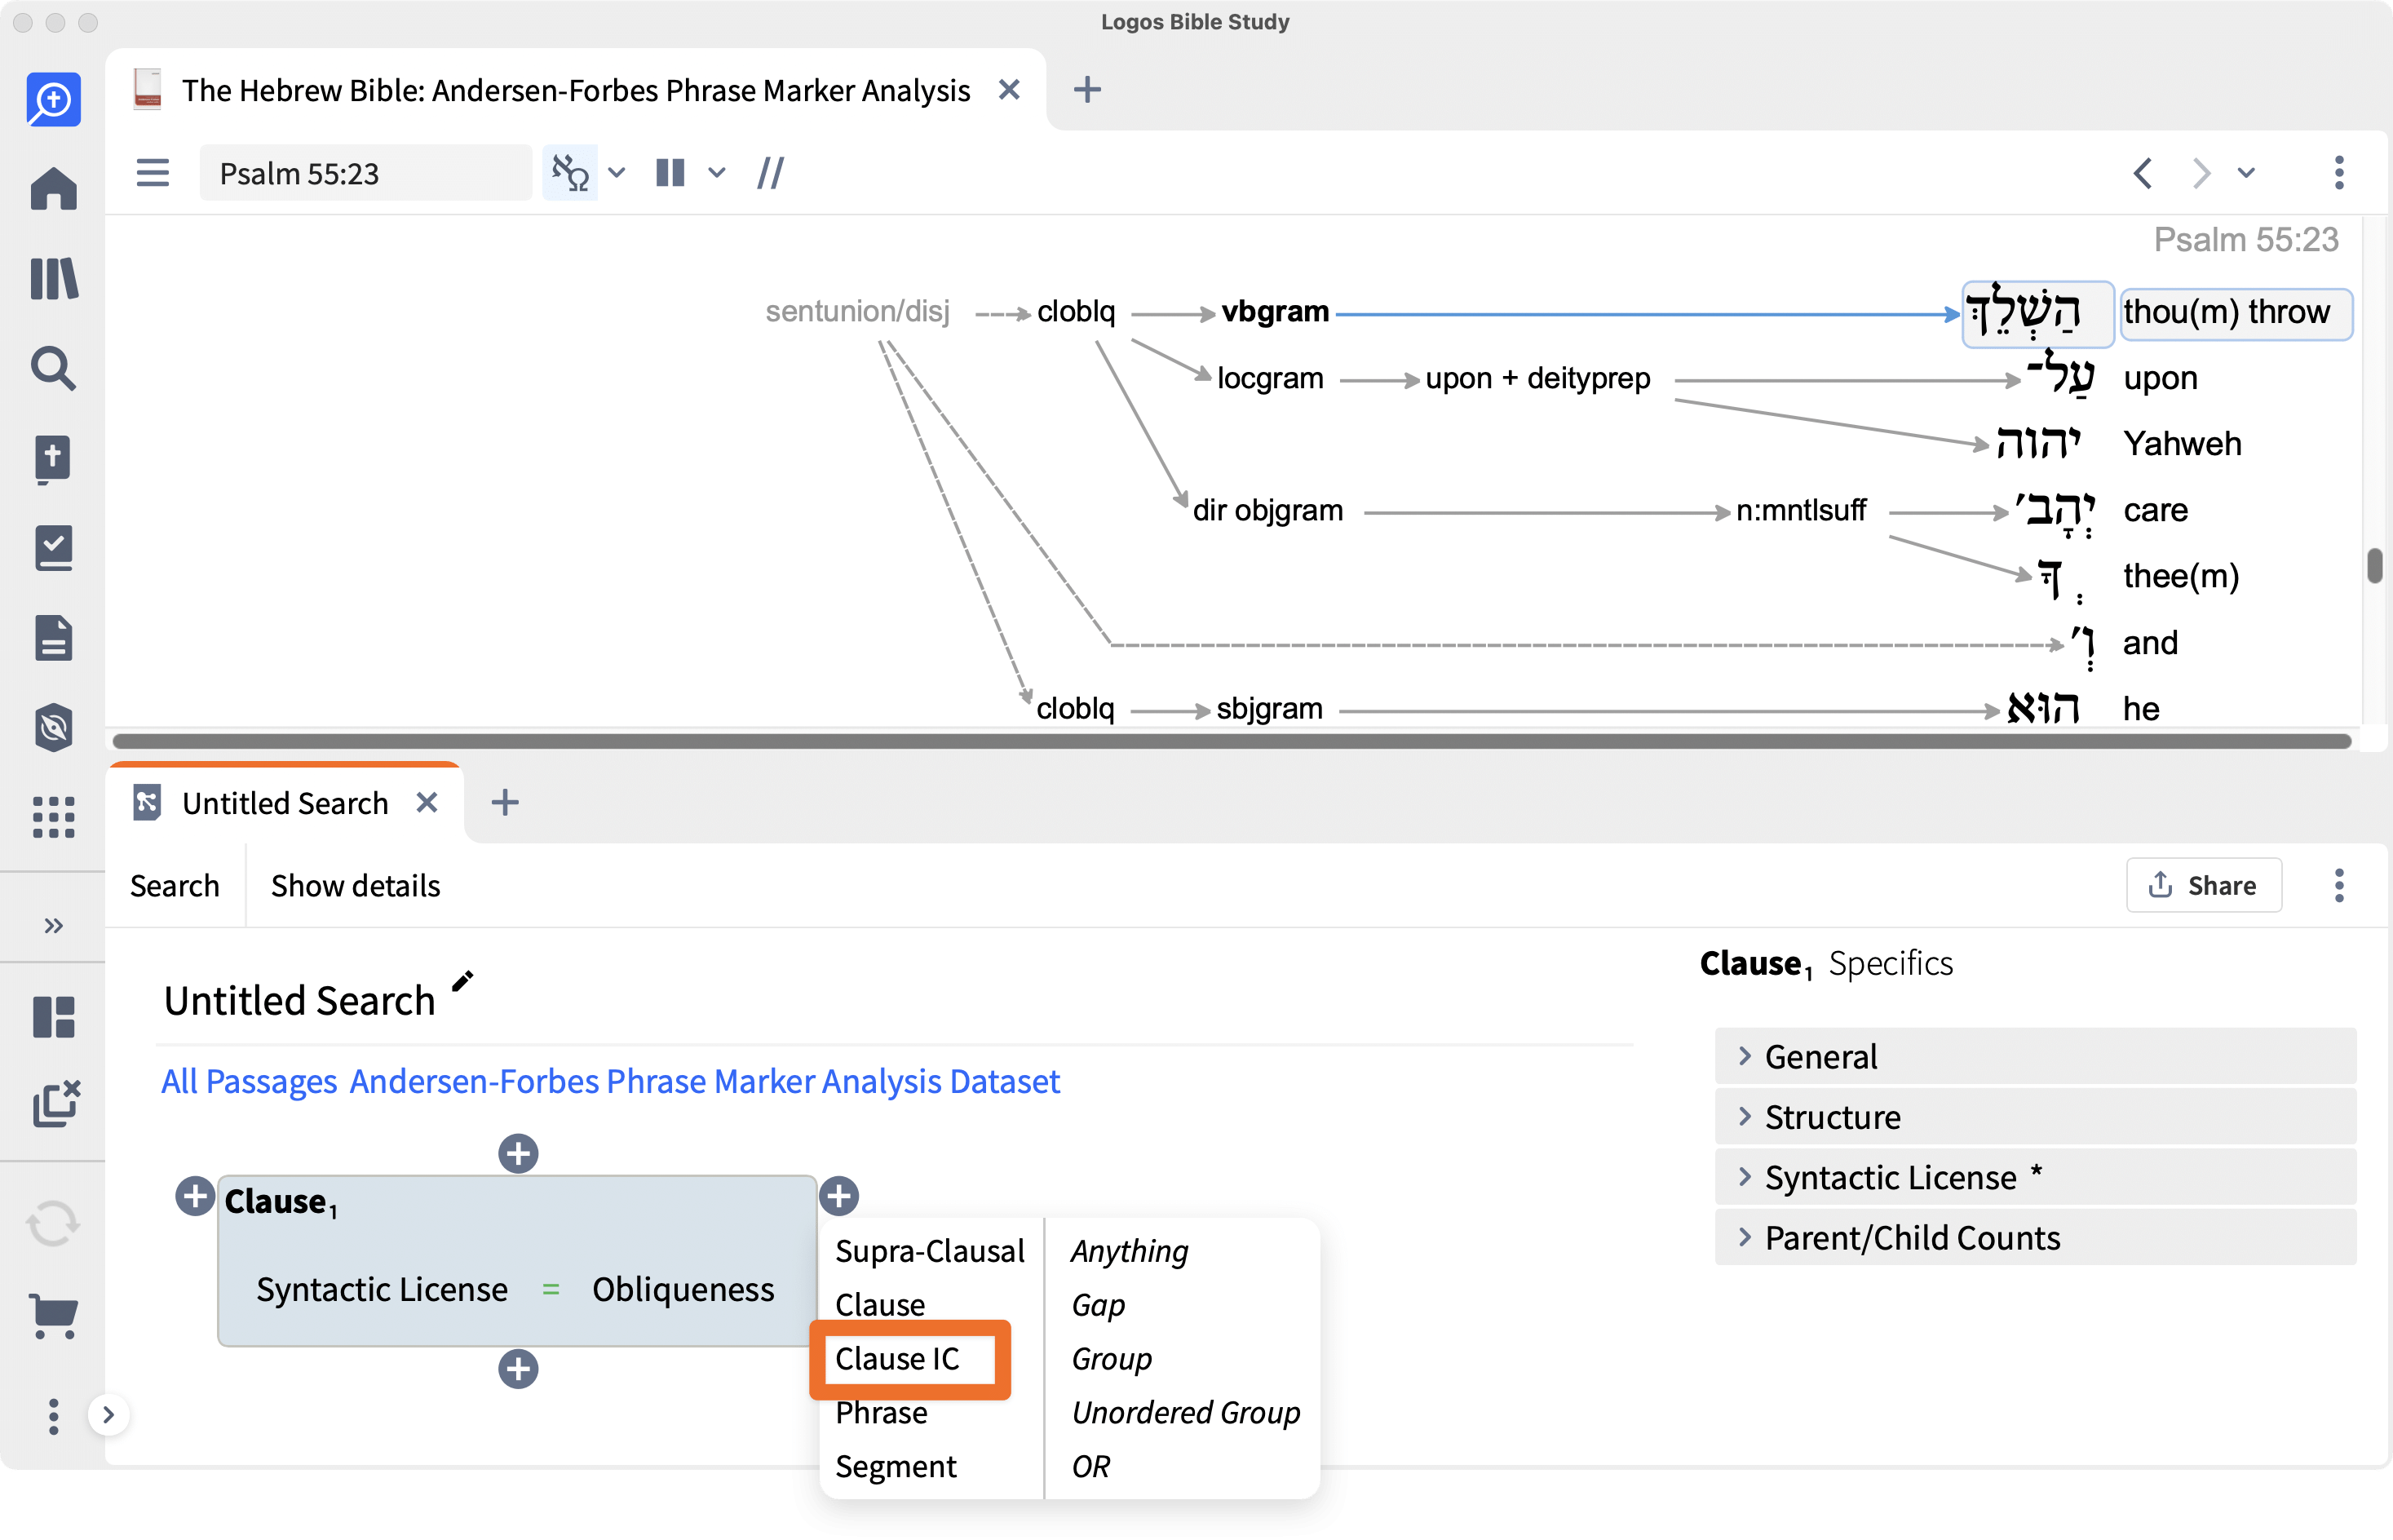
Task: Click the sync refresh icon
Action: coord(53,1223)
